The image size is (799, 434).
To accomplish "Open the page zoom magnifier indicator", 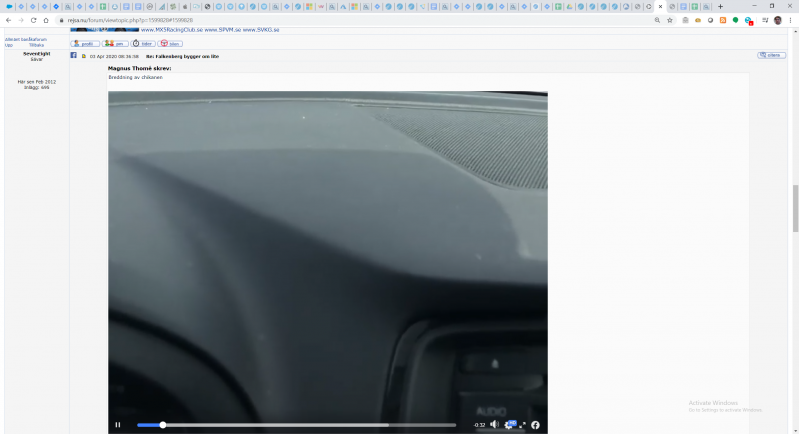I will click(x=657, y=20).
